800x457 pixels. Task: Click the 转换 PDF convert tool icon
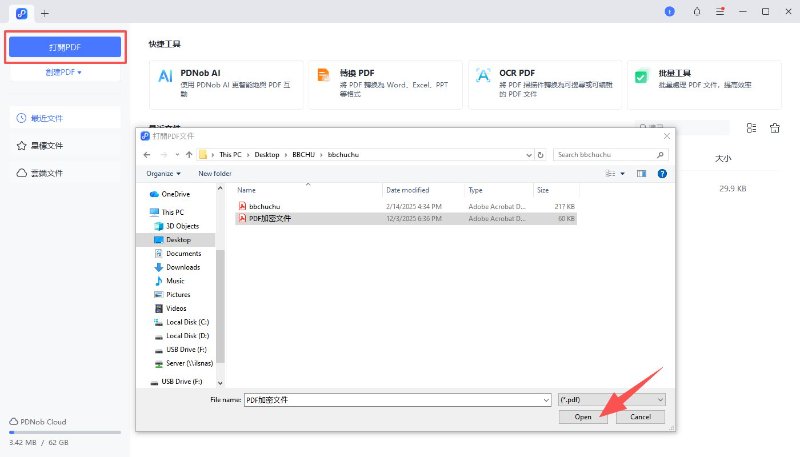click(x=323, y=76)
